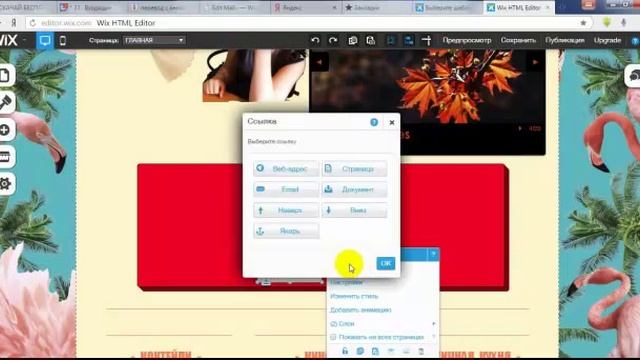This screenshot has width=640, height=360.
Task: Click the Upgrade link in toolbar
Action: [607, 40]
